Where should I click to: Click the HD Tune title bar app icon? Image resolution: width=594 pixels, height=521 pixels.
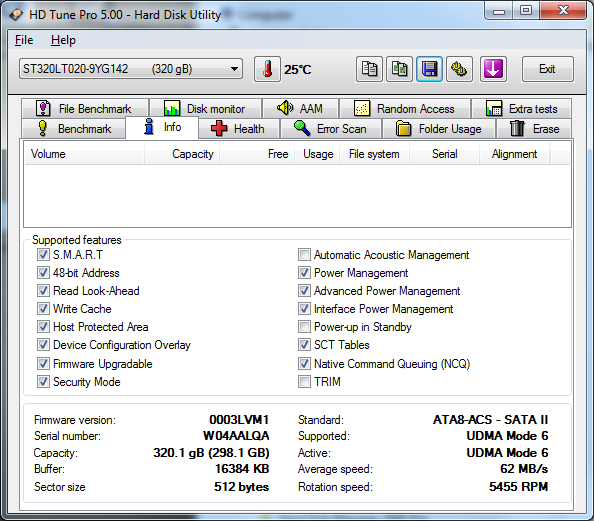(x=16, y=14)
